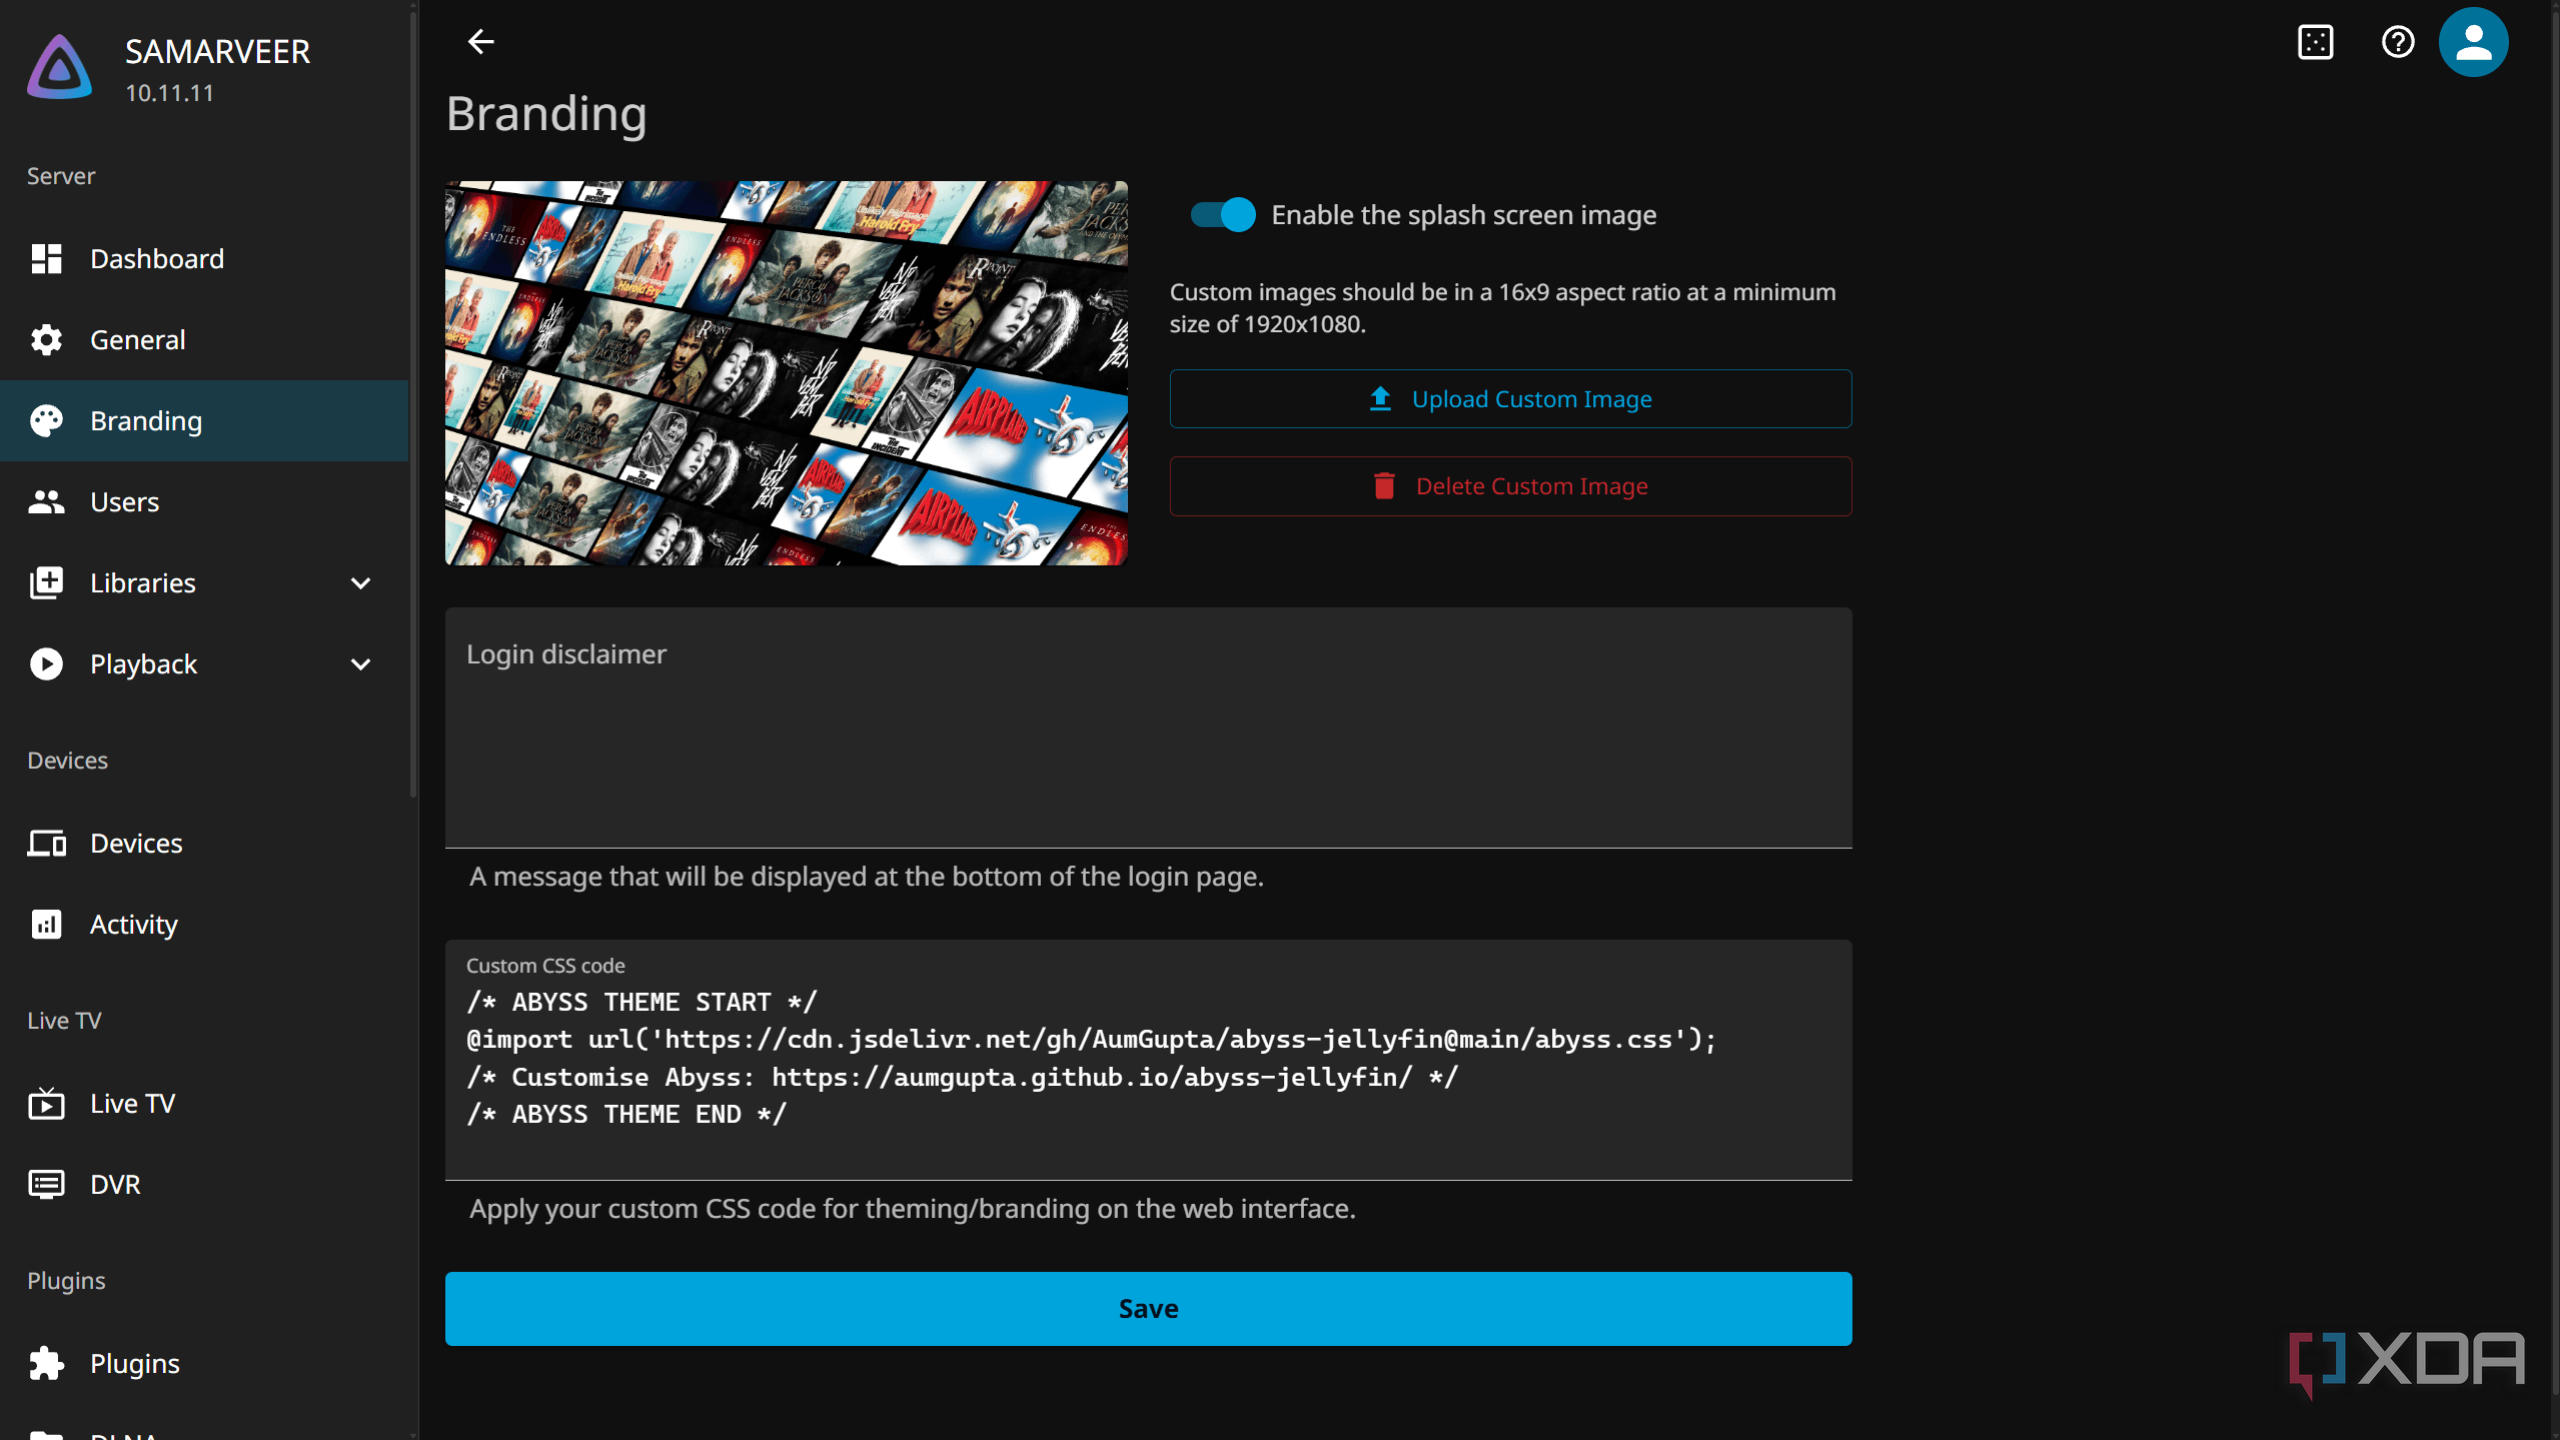
Task: Click the Jellyfin logo icon
Action: click(60, 67)
